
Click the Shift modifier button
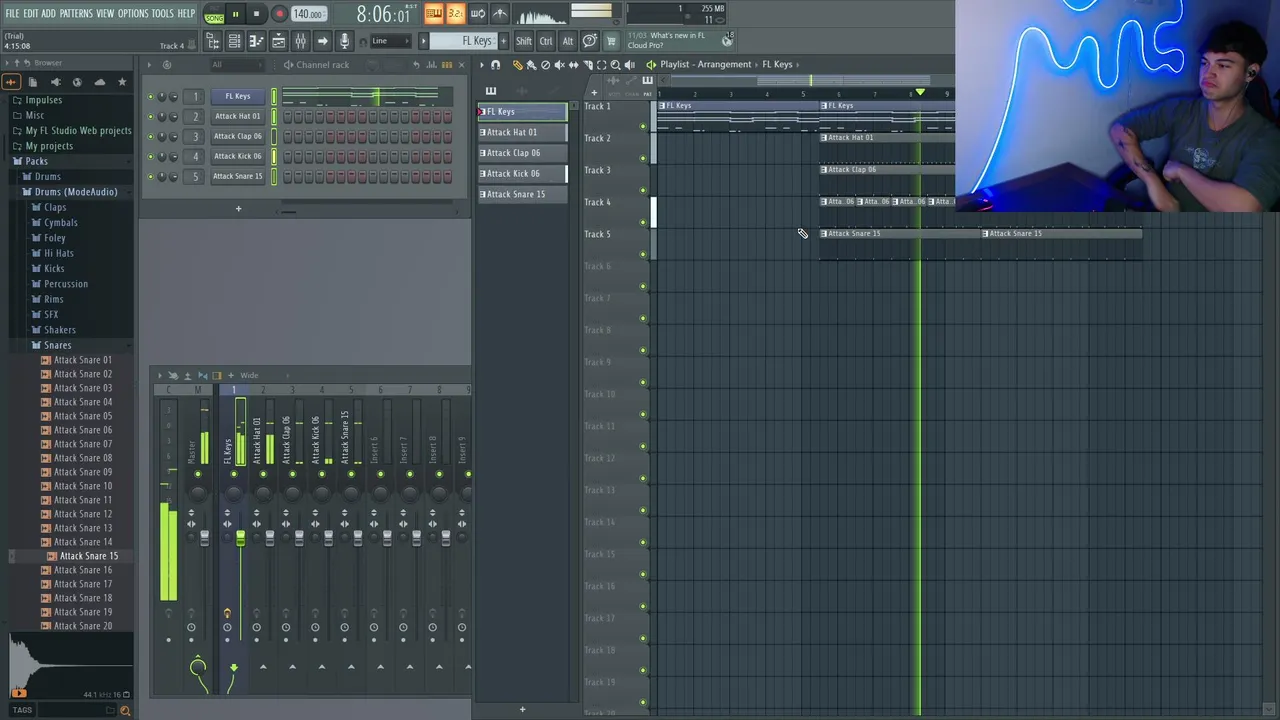pos(524,41)
